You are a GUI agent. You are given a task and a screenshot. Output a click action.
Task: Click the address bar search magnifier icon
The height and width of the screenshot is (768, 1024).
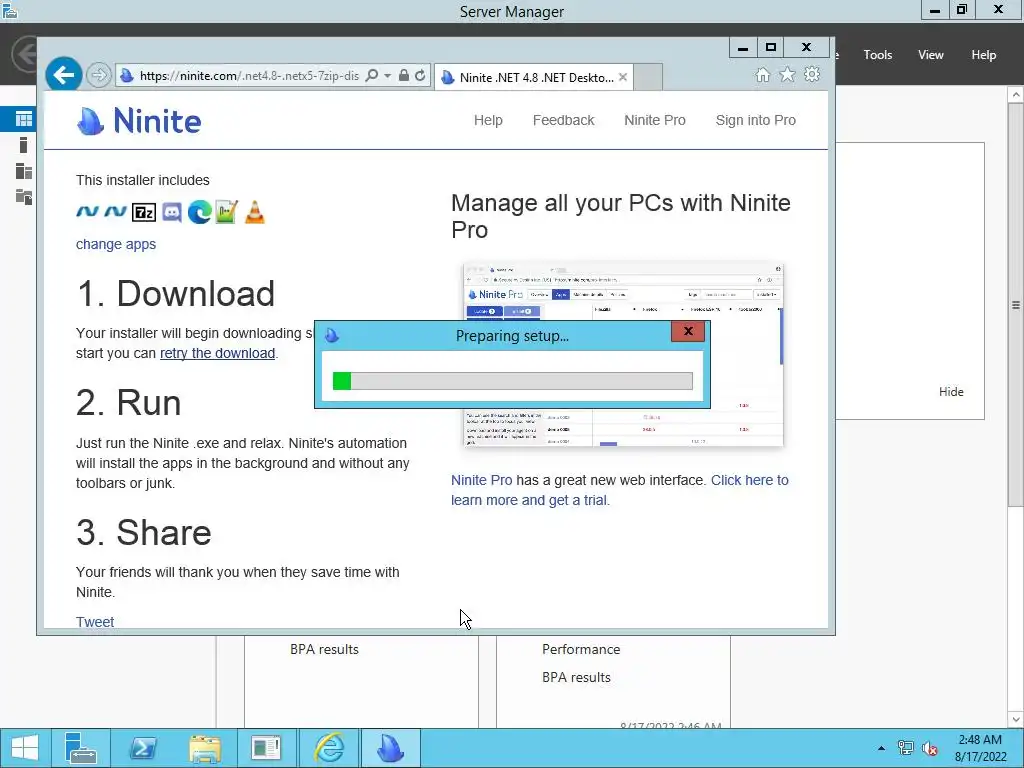coord(372,76)
